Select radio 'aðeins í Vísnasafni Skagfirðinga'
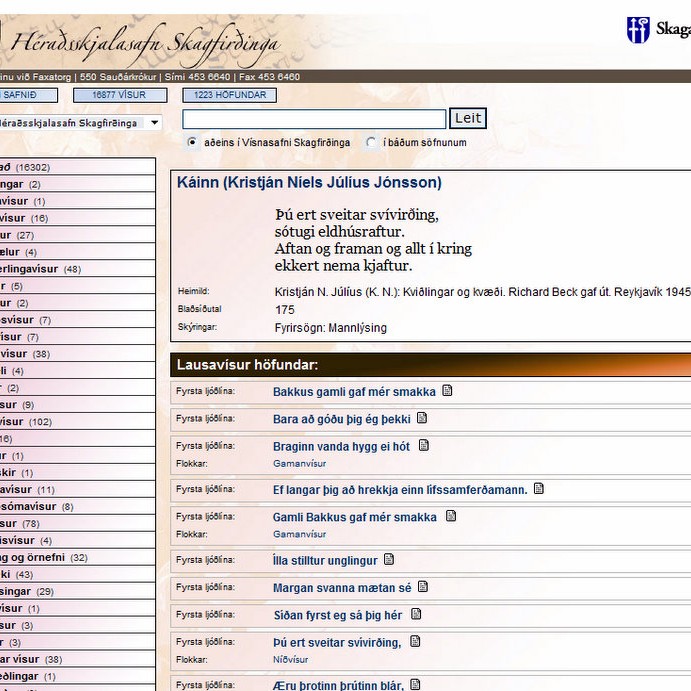 coord(192,143)
